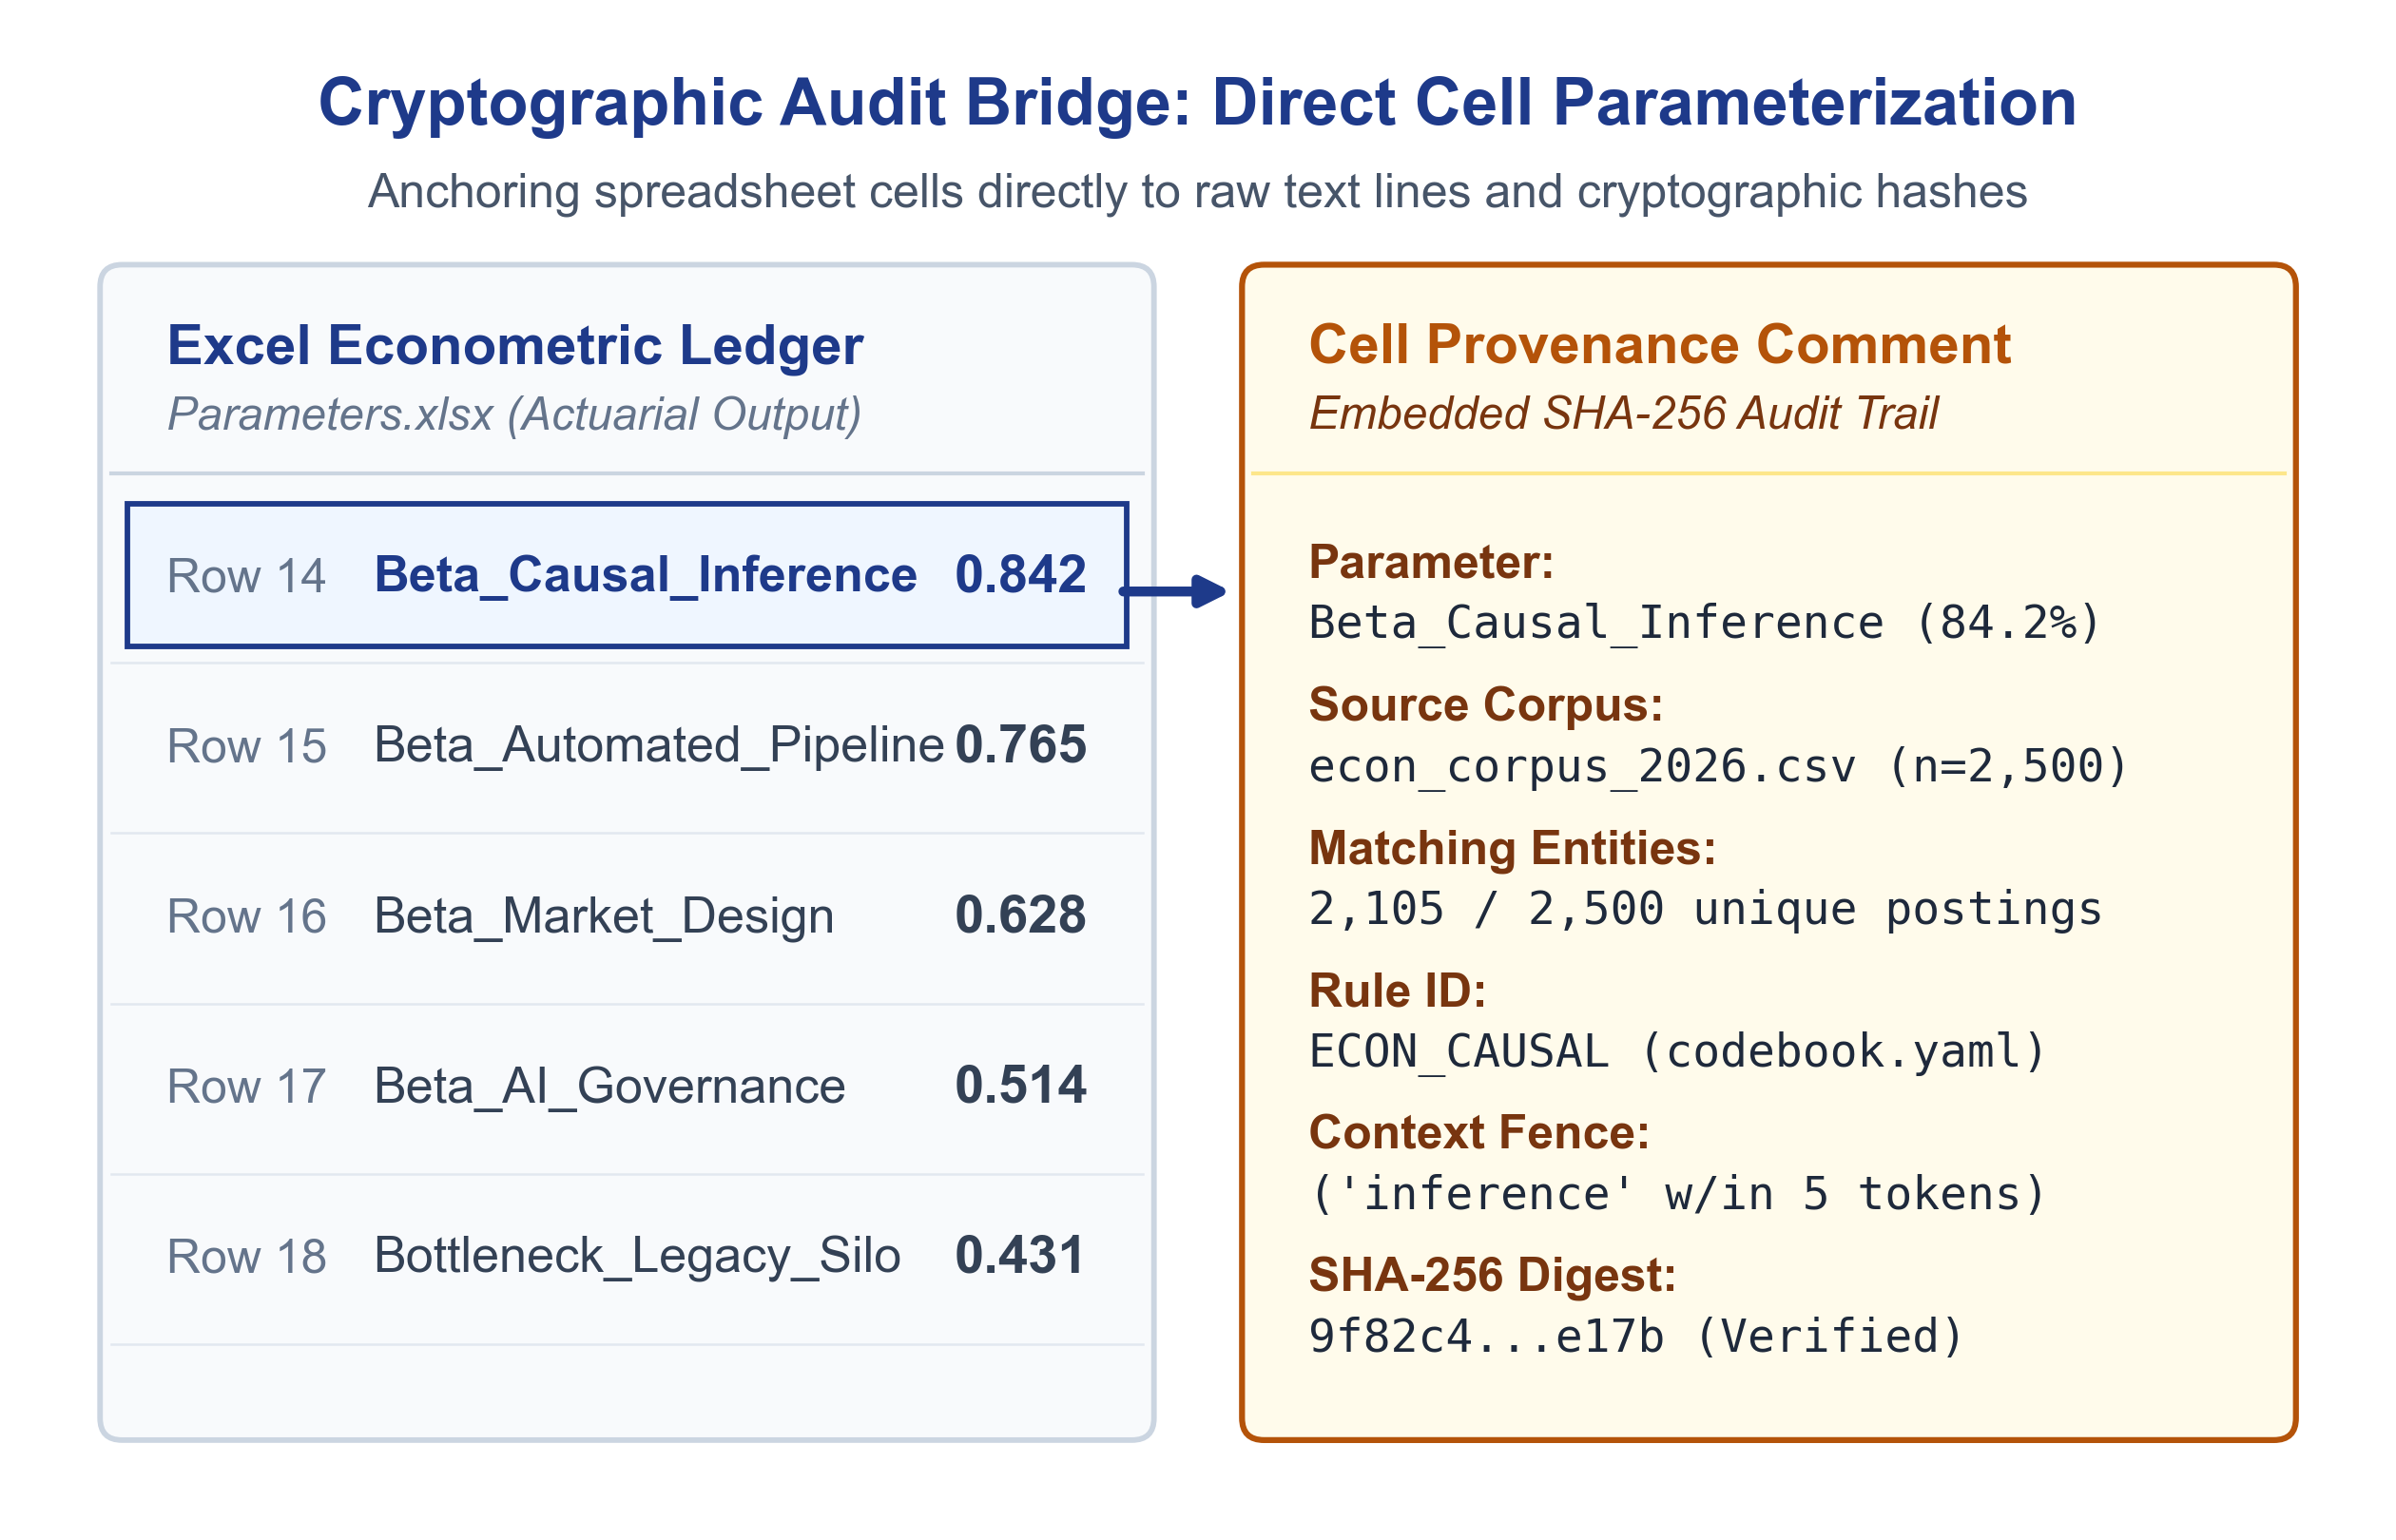Select Row 16 Beta_Market_Design entry

click(627, 917)
